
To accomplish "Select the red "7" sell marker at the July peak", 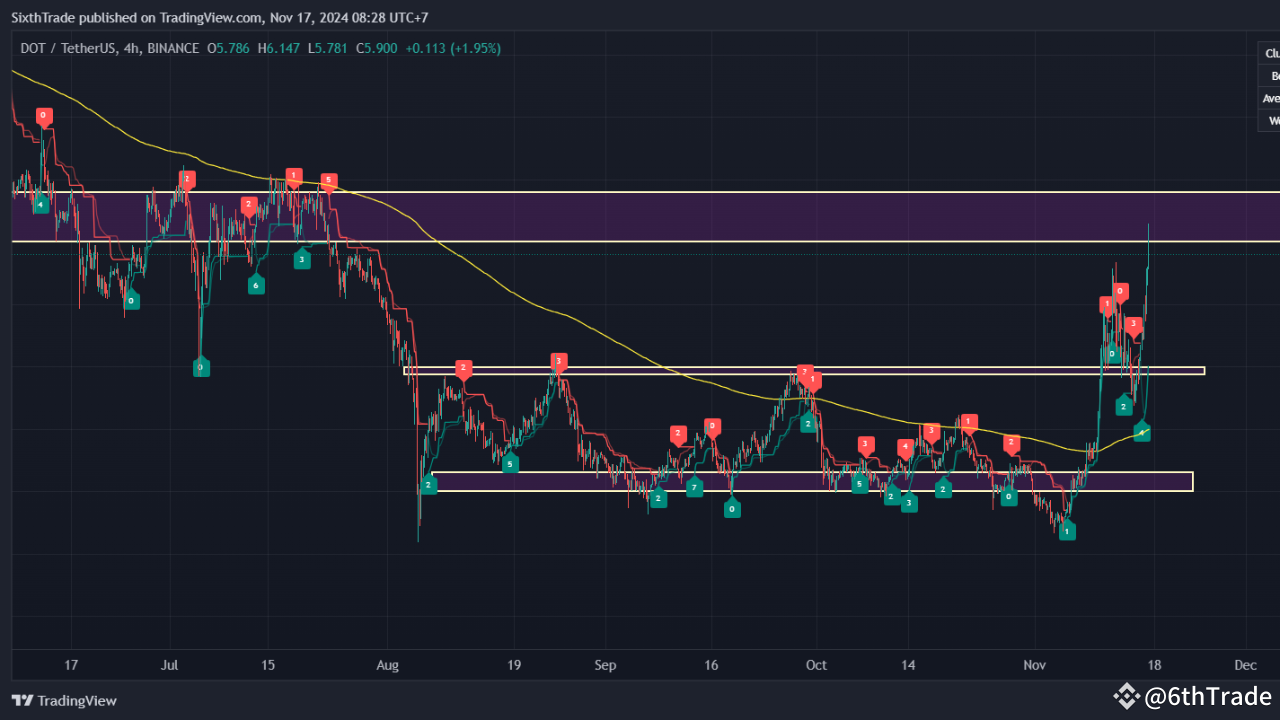I will pos(185,178).
